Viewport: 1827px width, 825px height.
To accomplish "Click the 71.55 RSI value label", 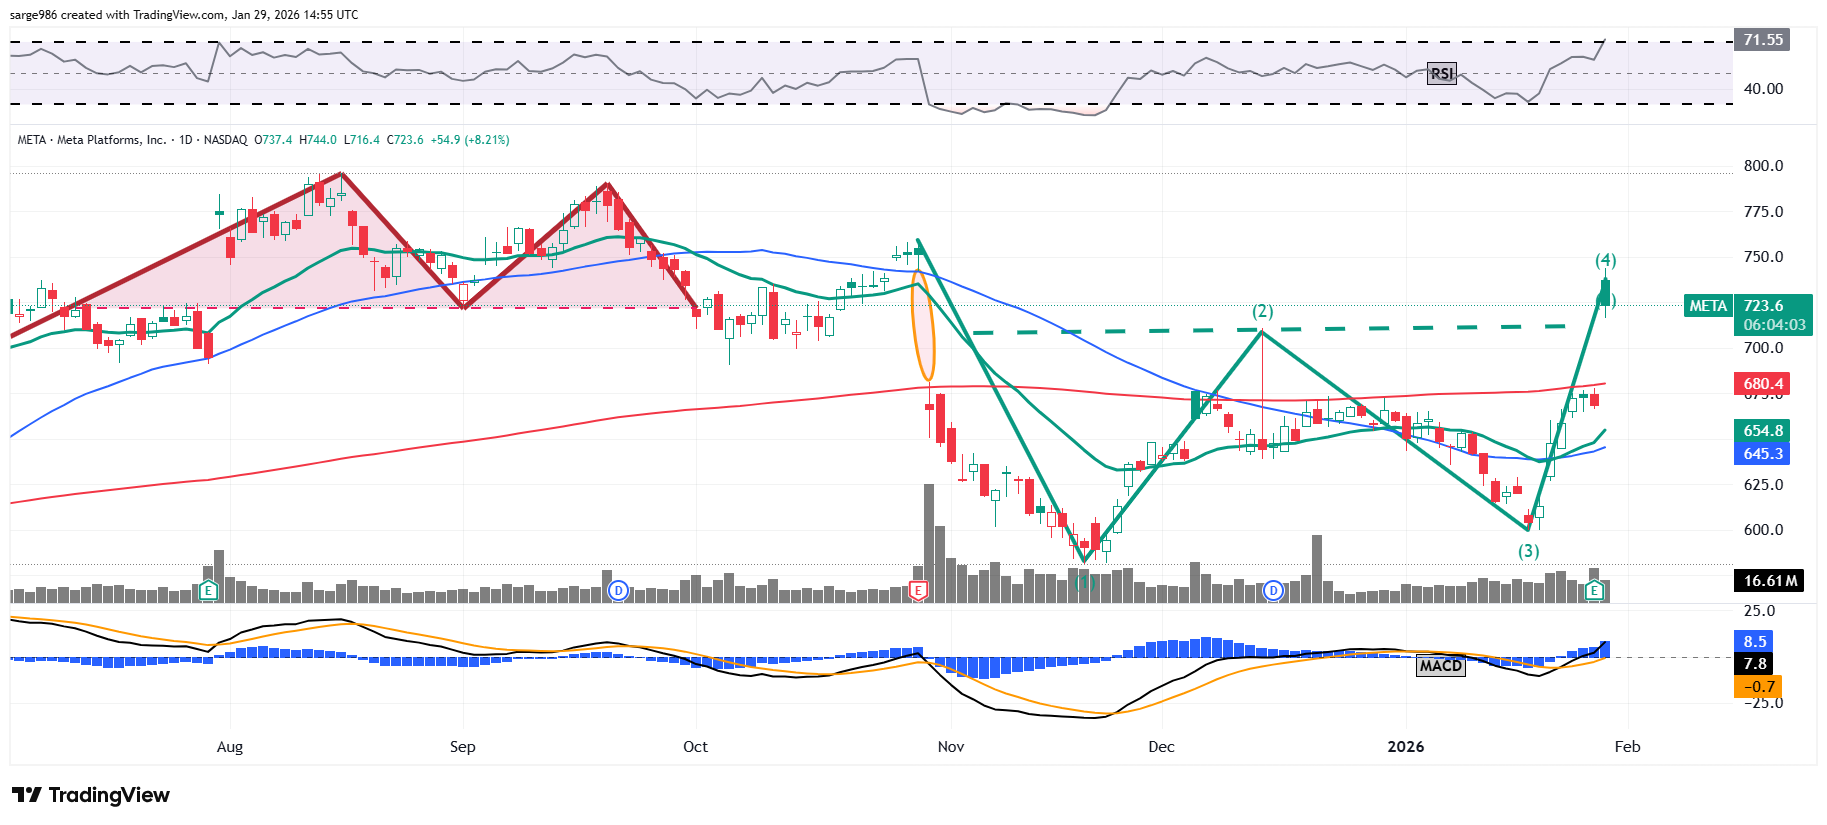I will pos(1762,40).
